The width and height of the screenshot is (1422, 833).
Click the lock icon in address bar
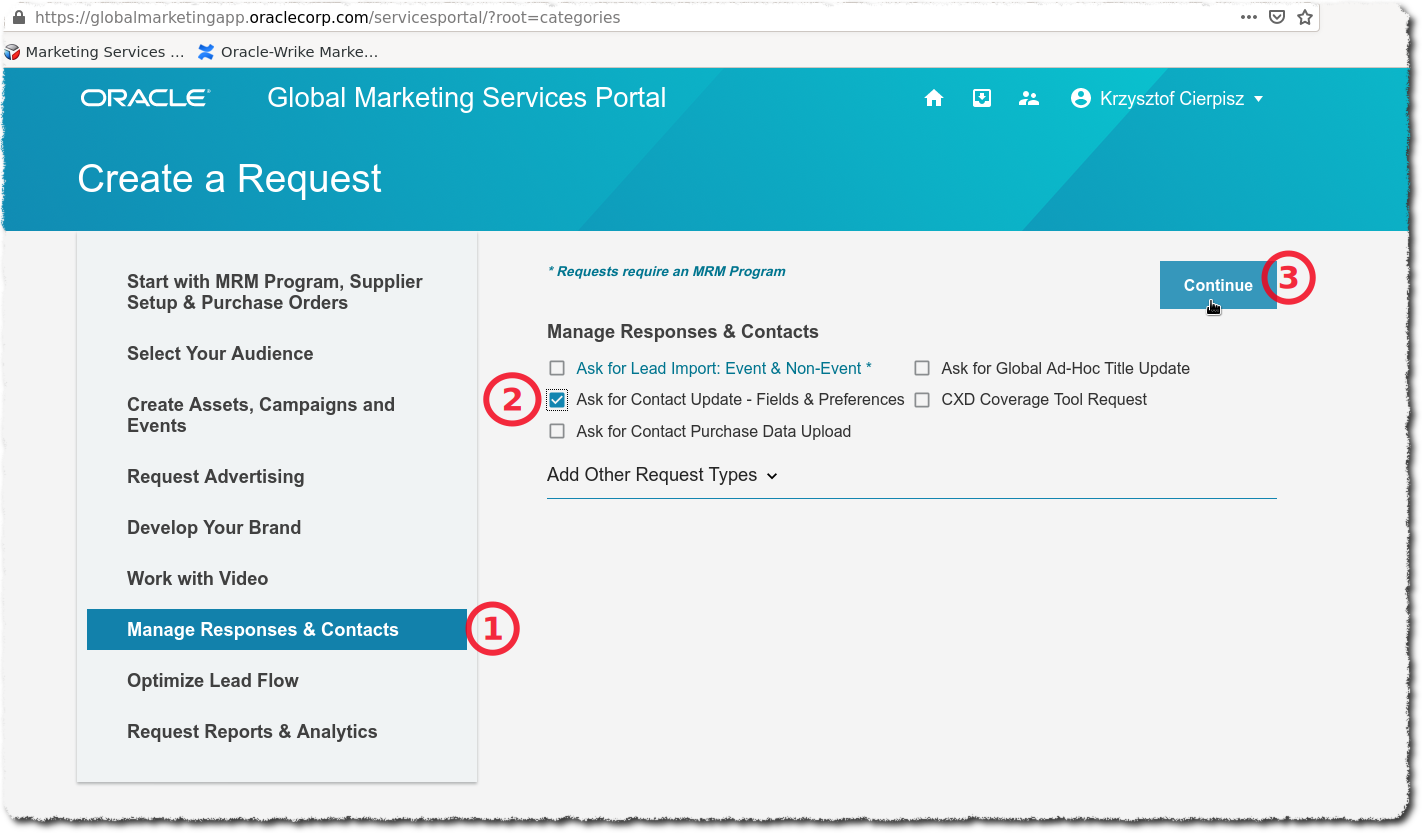pos(18,17)
